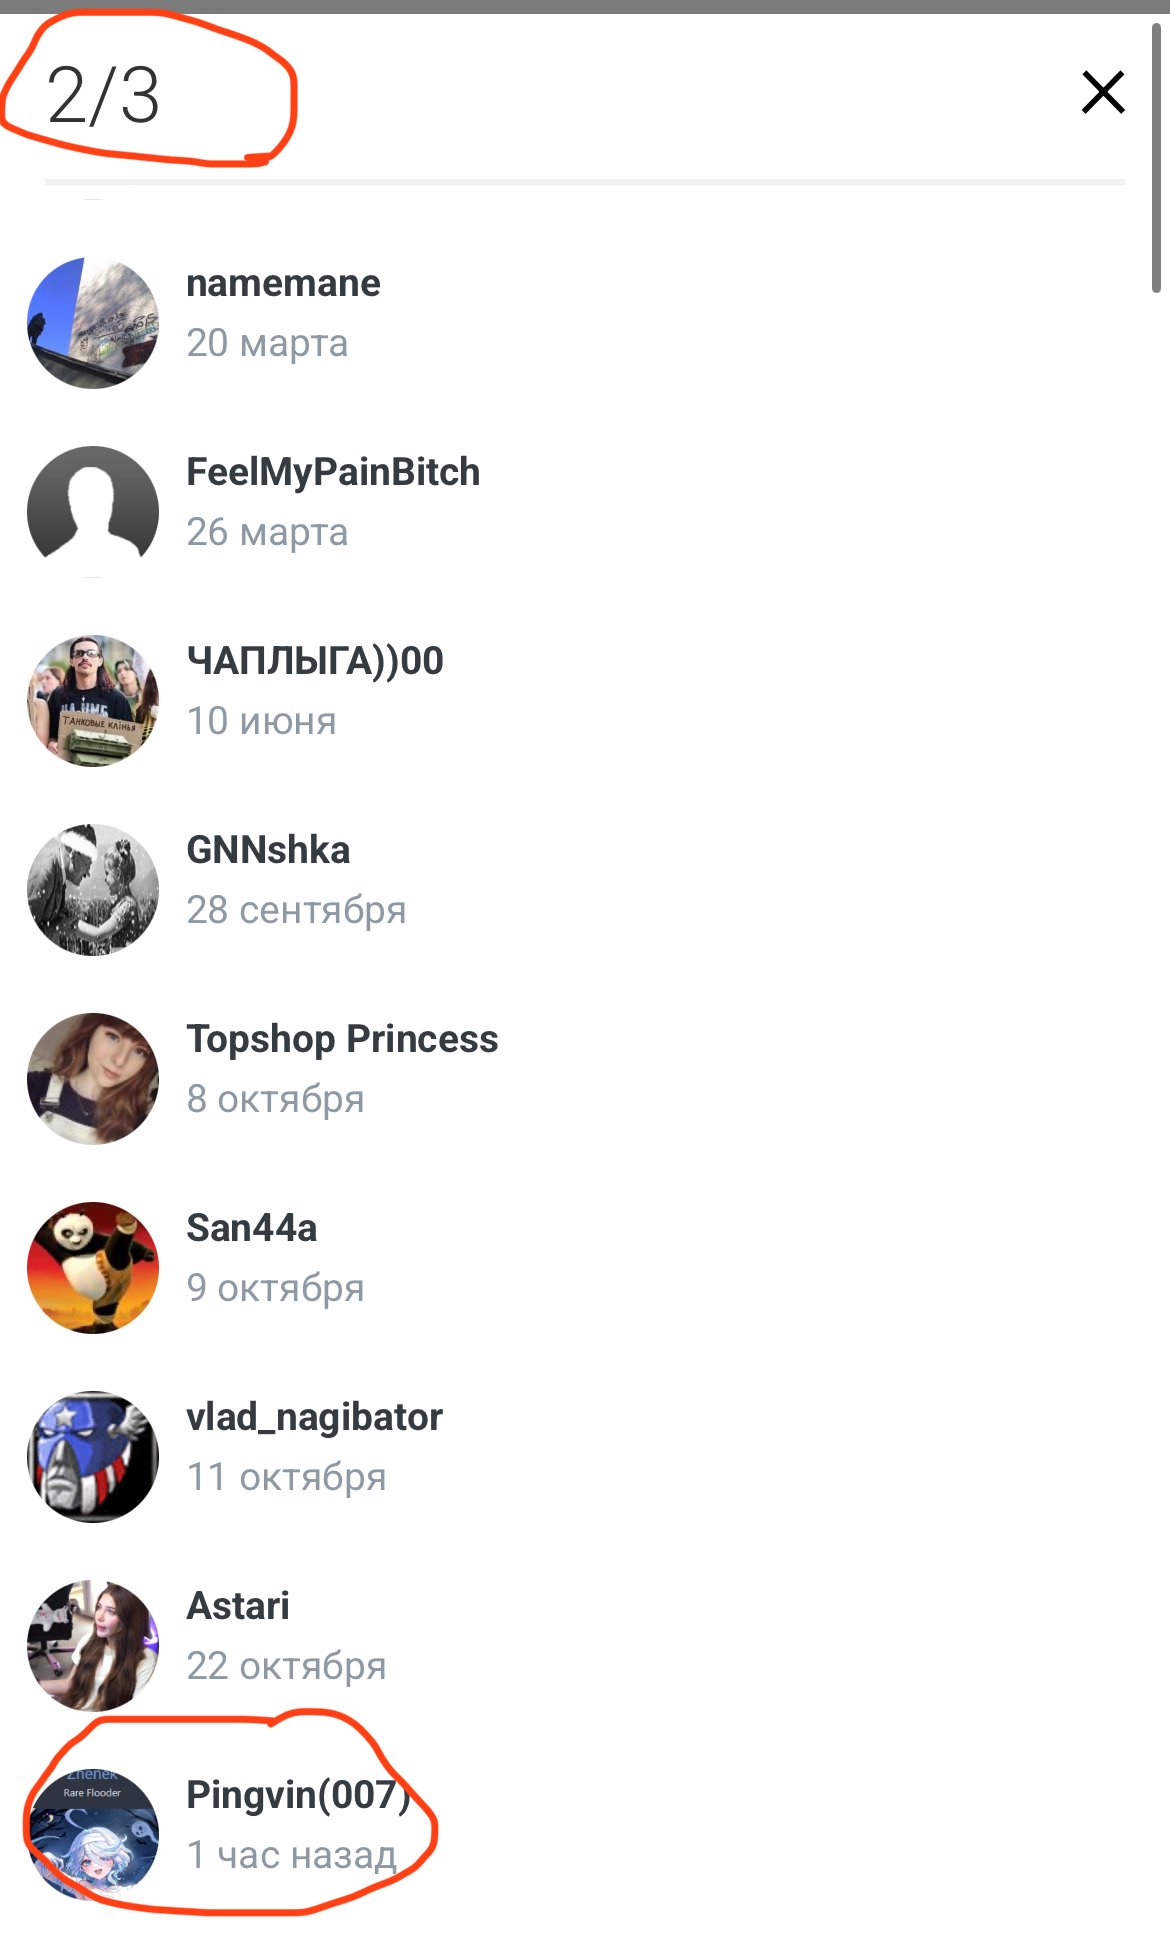Open ЧАПЛЫГА))00 avatar picture

click(x=93, y=701)
